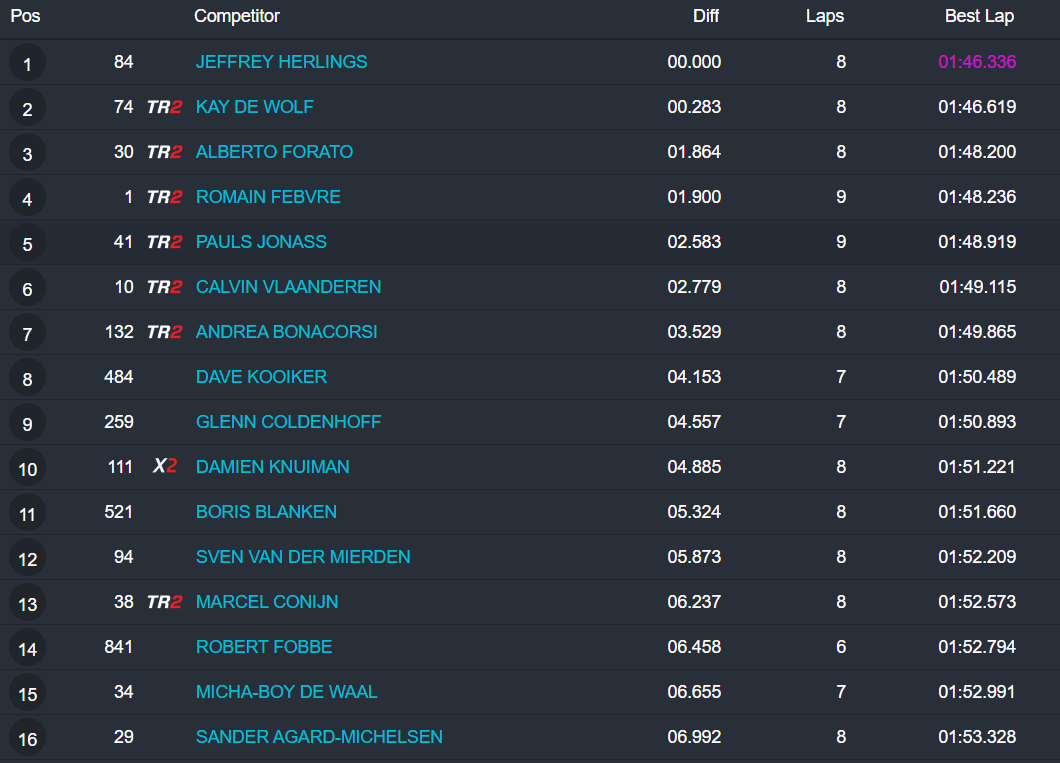
Task: Click the X2 icon beside Damien Knuiman
Action: pos(164,467)
